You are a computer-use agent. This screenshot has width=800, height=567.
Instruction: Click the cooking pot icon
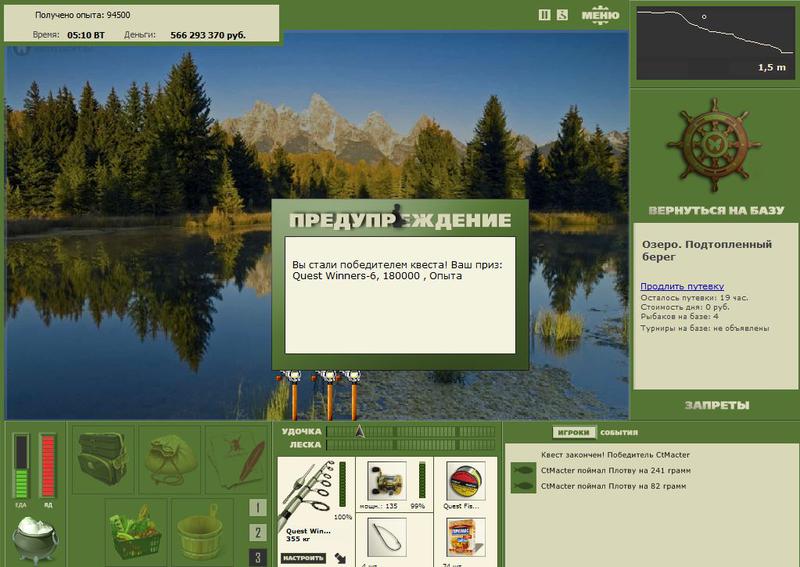coord(35,539)
